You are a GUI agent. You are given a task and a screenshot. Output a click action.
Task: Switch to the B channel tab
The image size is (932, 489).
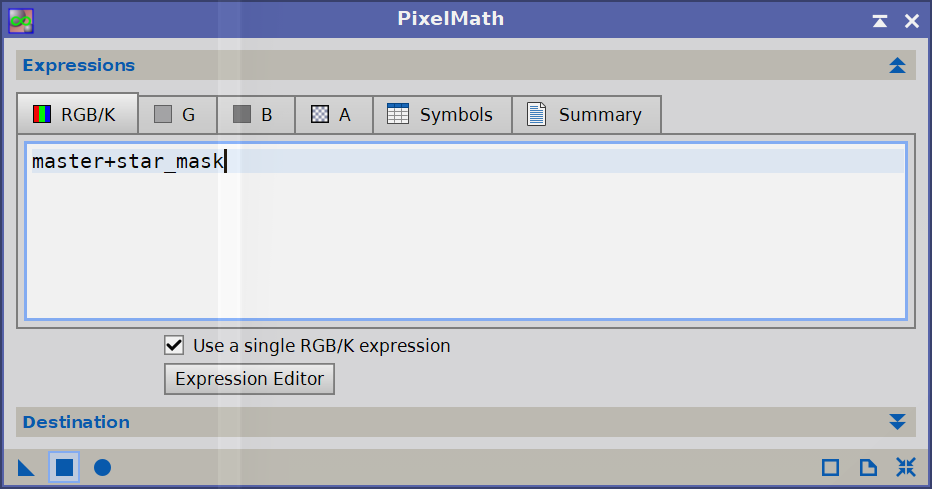coord(254,115)
